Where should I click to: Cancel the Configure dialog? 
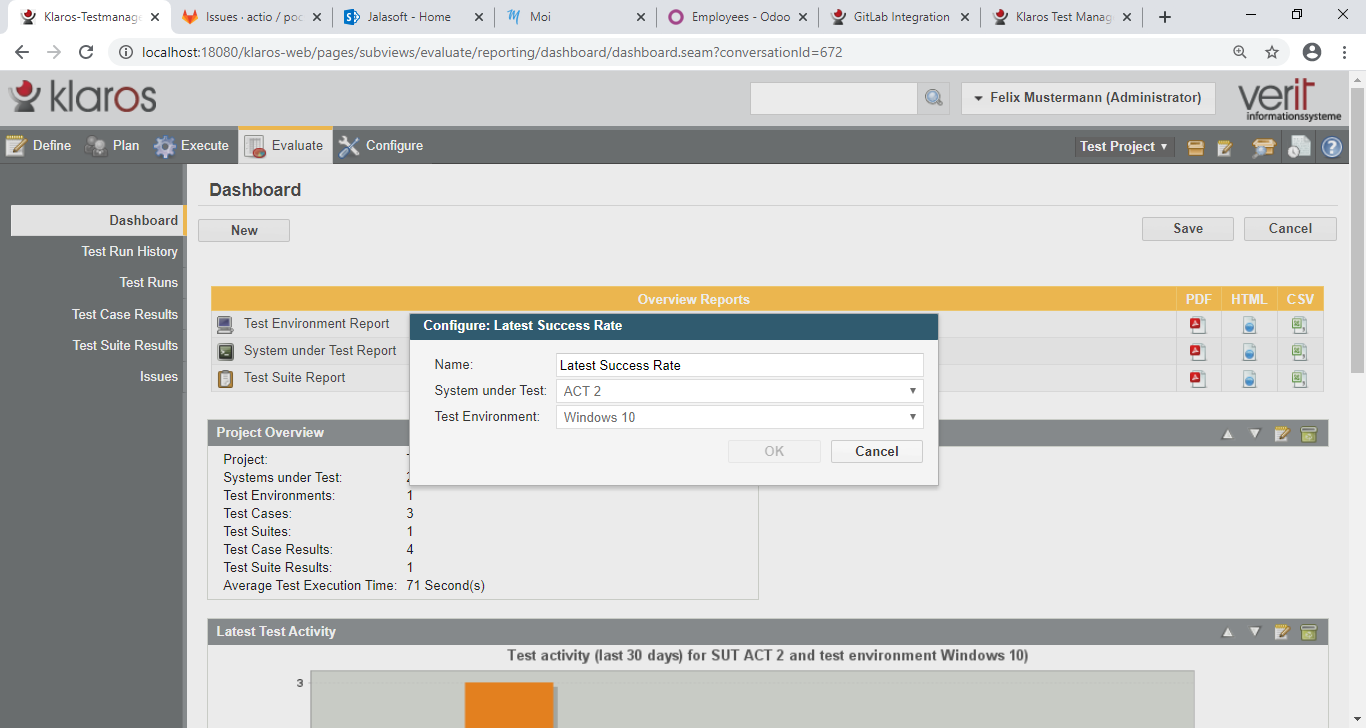(x=876, y=451)
